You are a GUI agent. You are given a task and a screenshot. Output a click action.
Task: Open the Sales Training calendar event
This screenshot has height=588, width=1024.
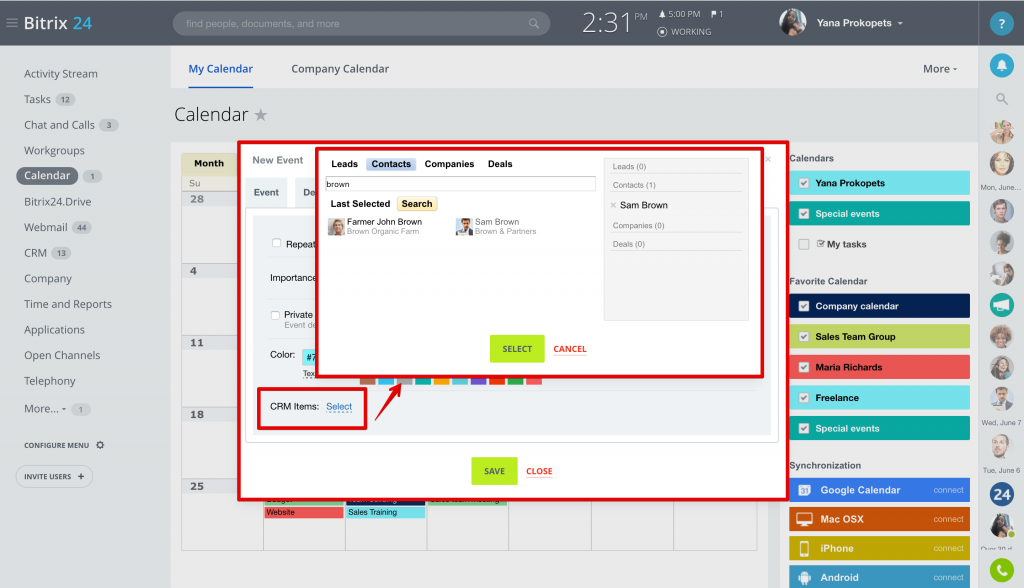click(385, 512)
